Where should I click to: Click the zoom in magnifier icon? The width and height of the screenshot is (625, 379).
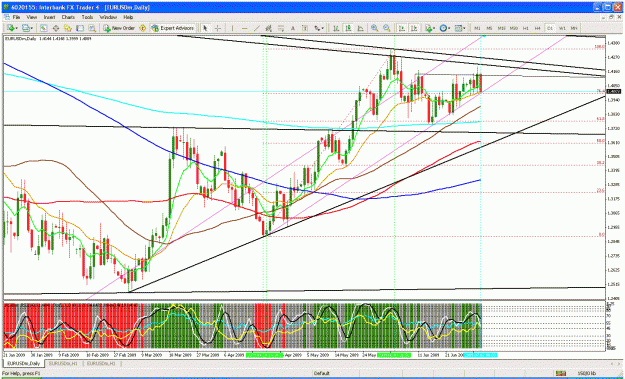[x=375, y=28]
